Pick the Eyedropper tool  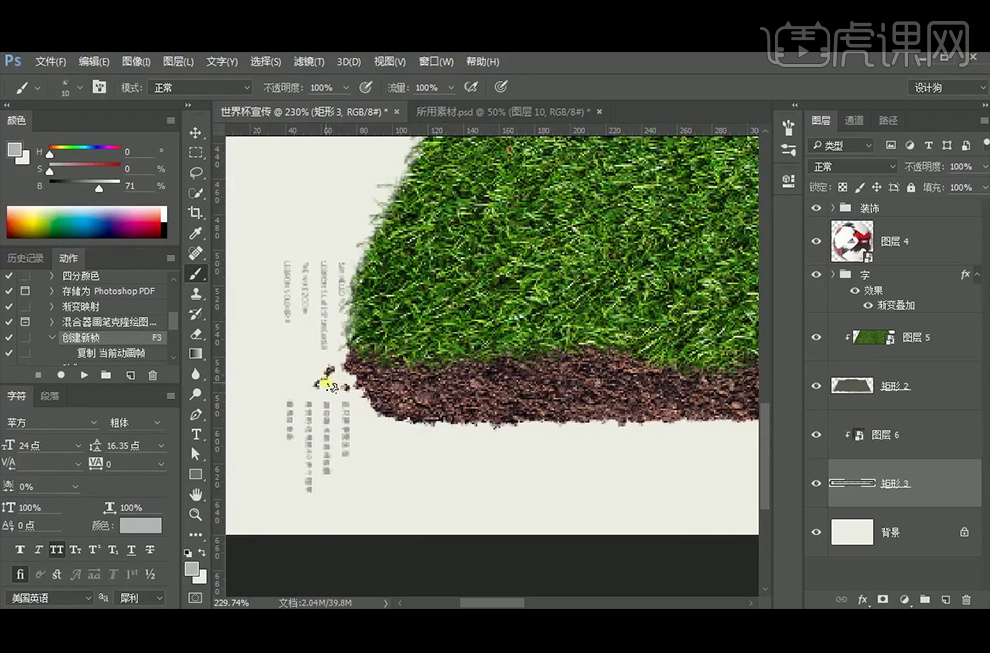tap(196, 233)
